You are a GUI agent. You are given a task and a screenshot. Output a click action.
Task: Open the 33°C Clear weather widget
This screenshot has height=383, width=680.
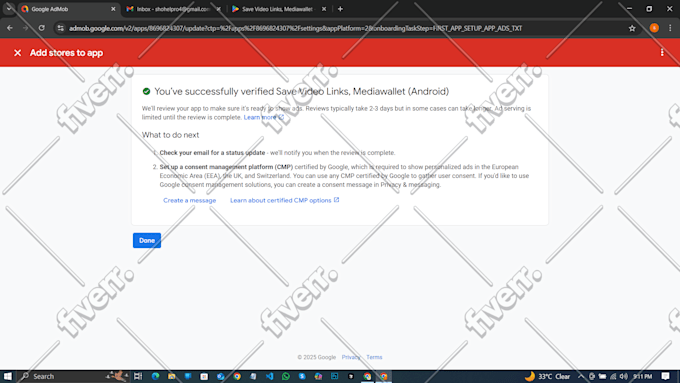(x=547, y=376)
